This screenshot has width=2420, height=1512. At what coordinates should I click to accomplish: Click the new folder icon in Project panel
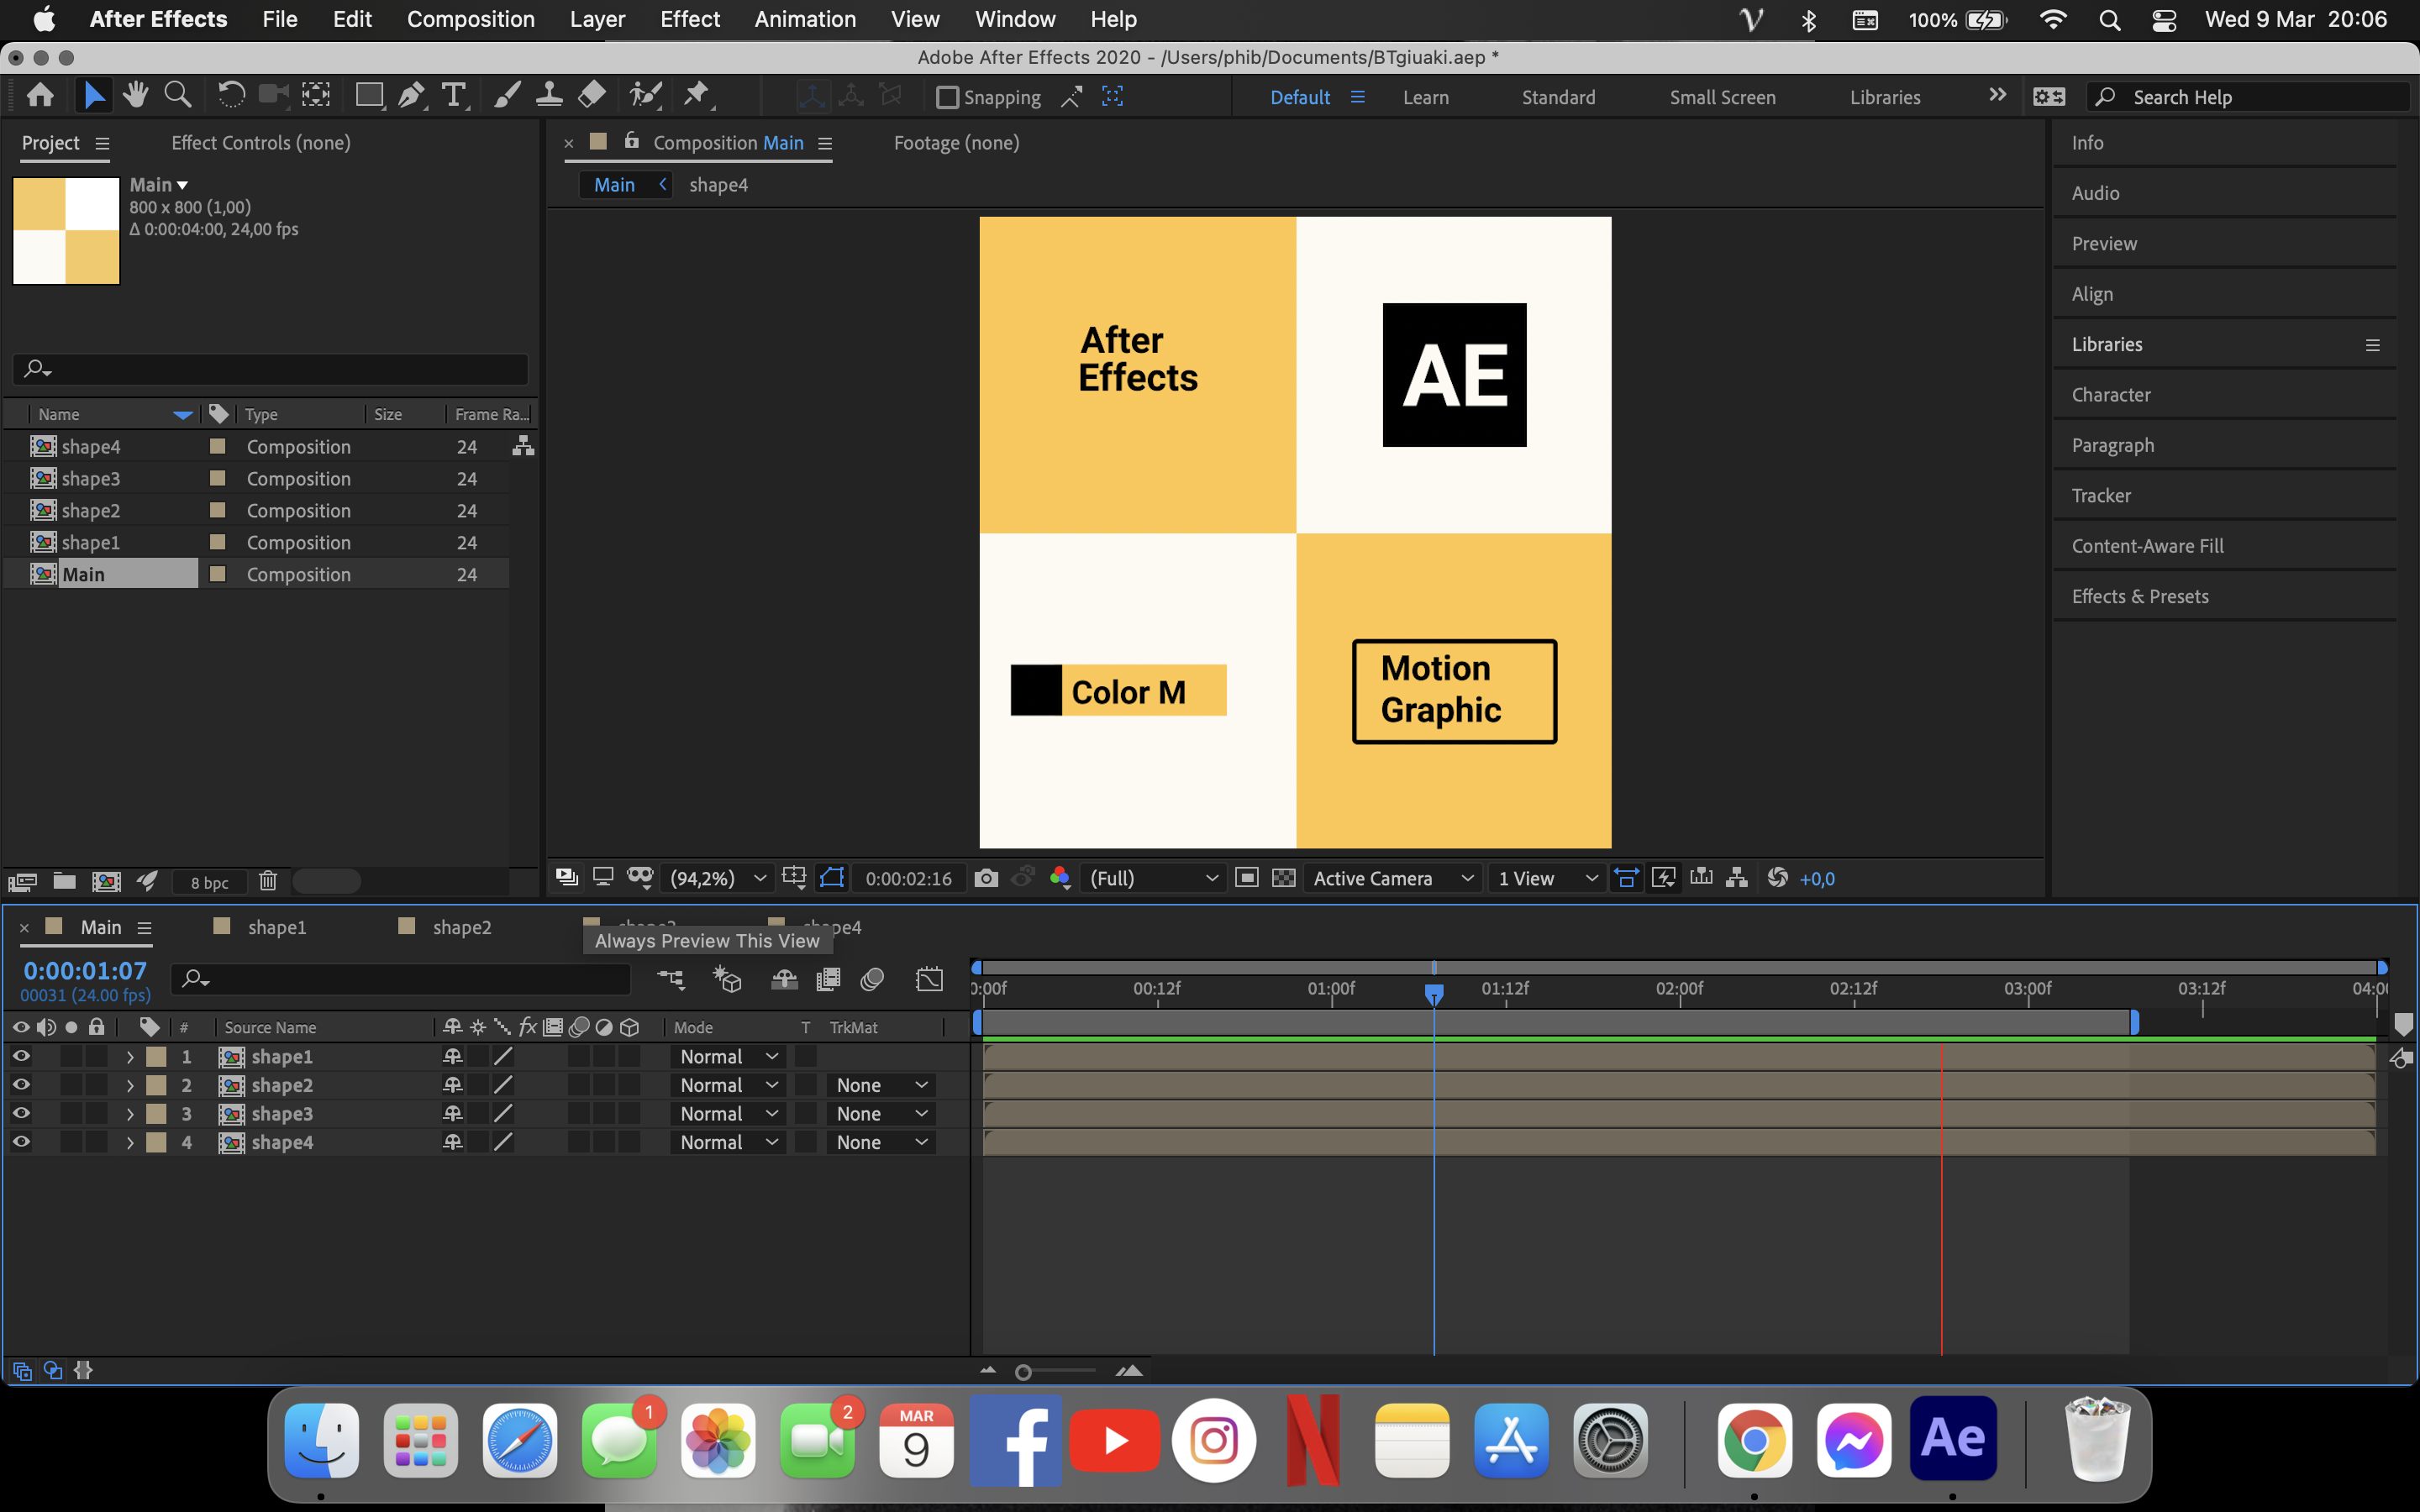[x=65, y=881]
